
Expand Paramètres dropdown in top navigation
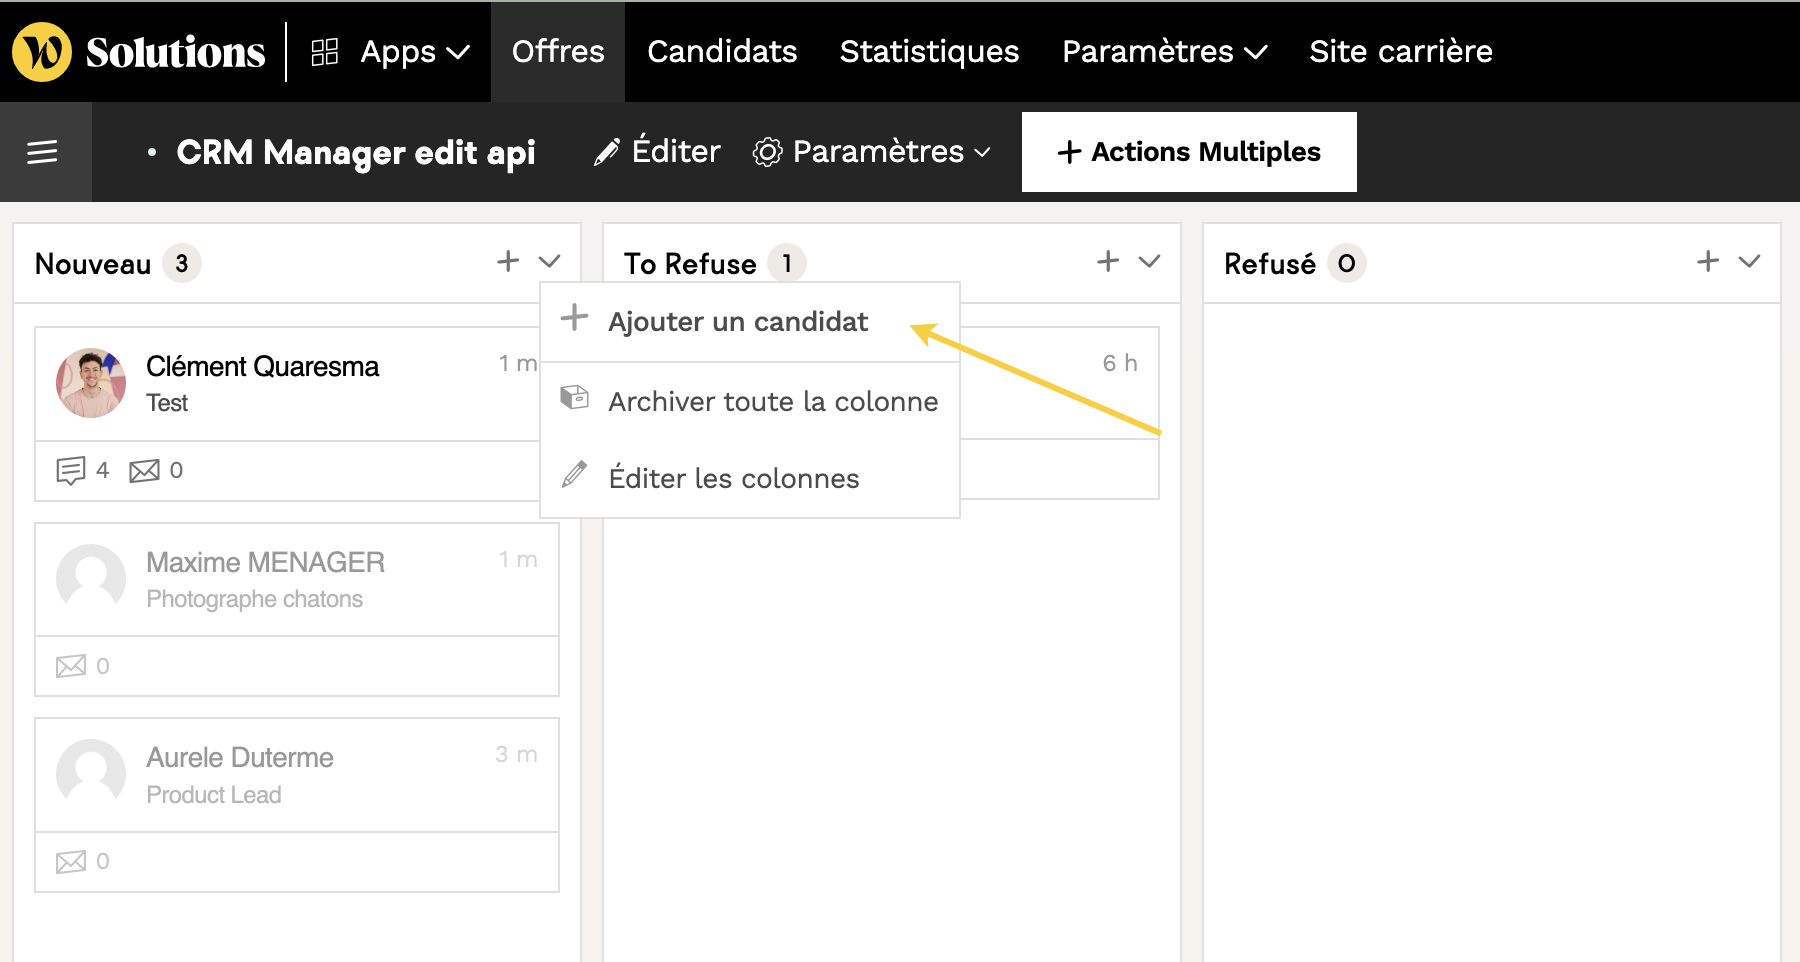pyautogui.click(x=1164, y=52)
